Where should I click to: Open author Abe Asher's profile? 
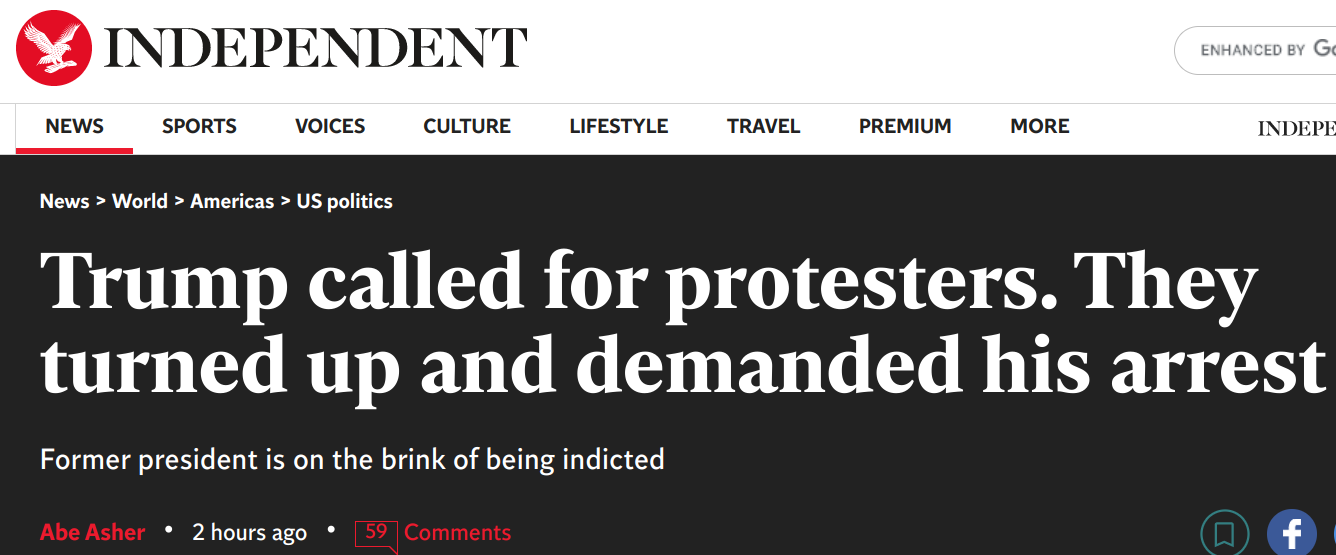click(93, 533)
